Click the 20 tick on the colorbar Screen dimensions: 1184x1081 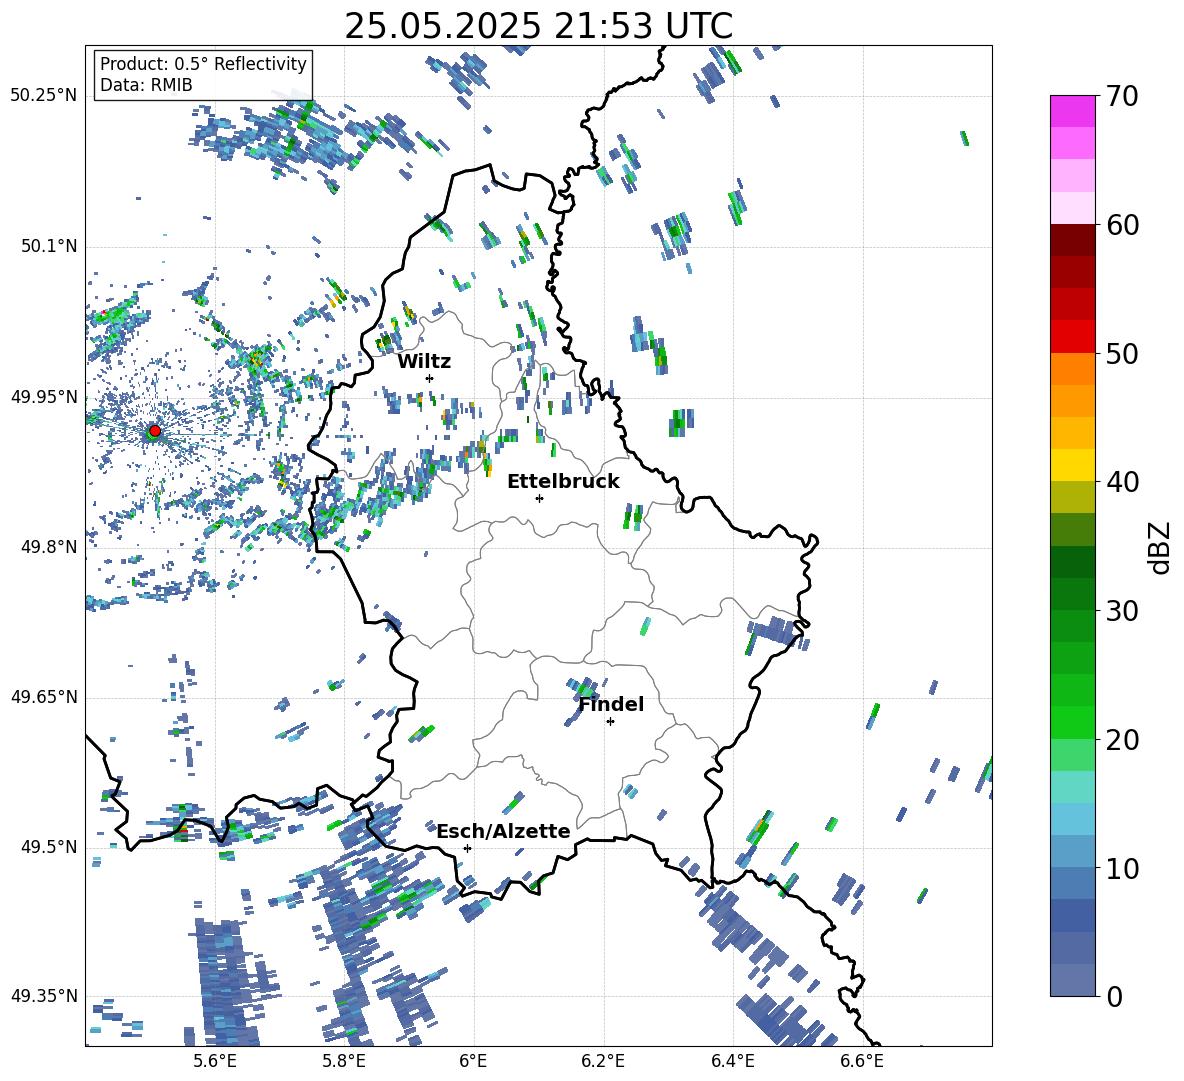coord(1122,740)
